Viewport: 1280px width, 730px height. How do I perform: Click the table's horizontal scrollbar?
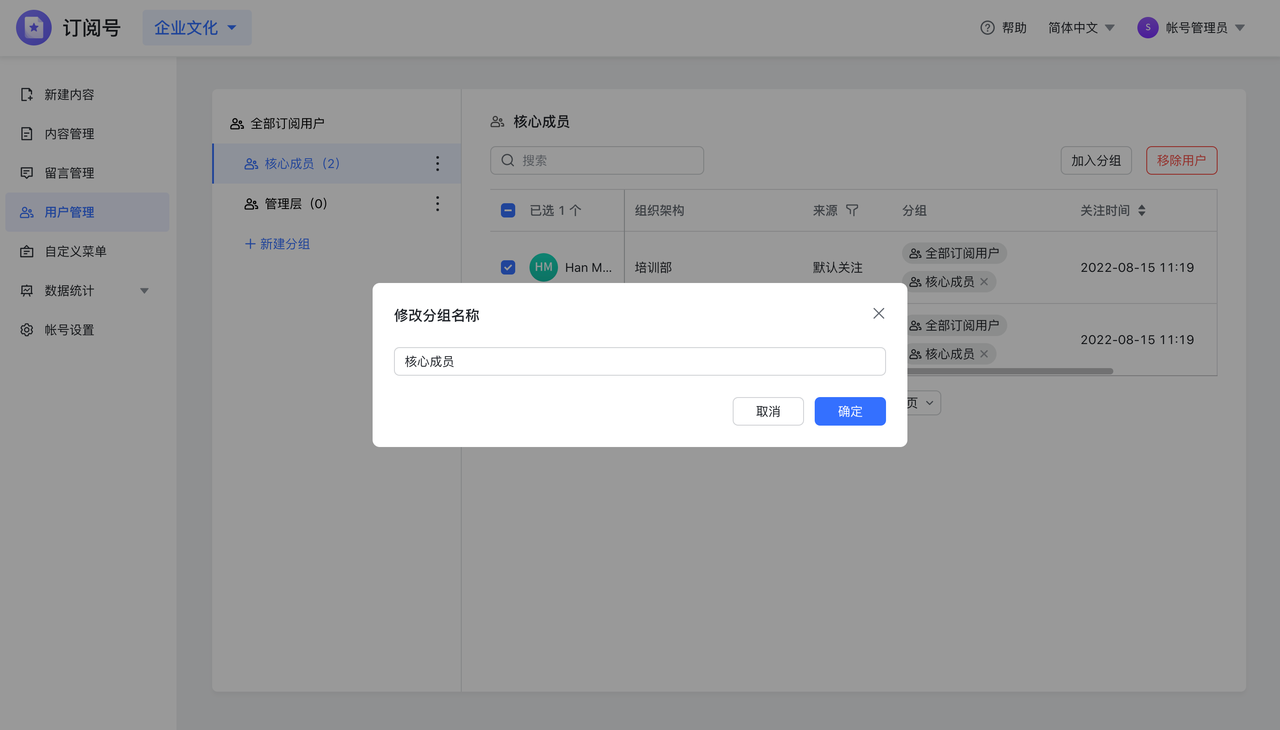coord(1010,371)
